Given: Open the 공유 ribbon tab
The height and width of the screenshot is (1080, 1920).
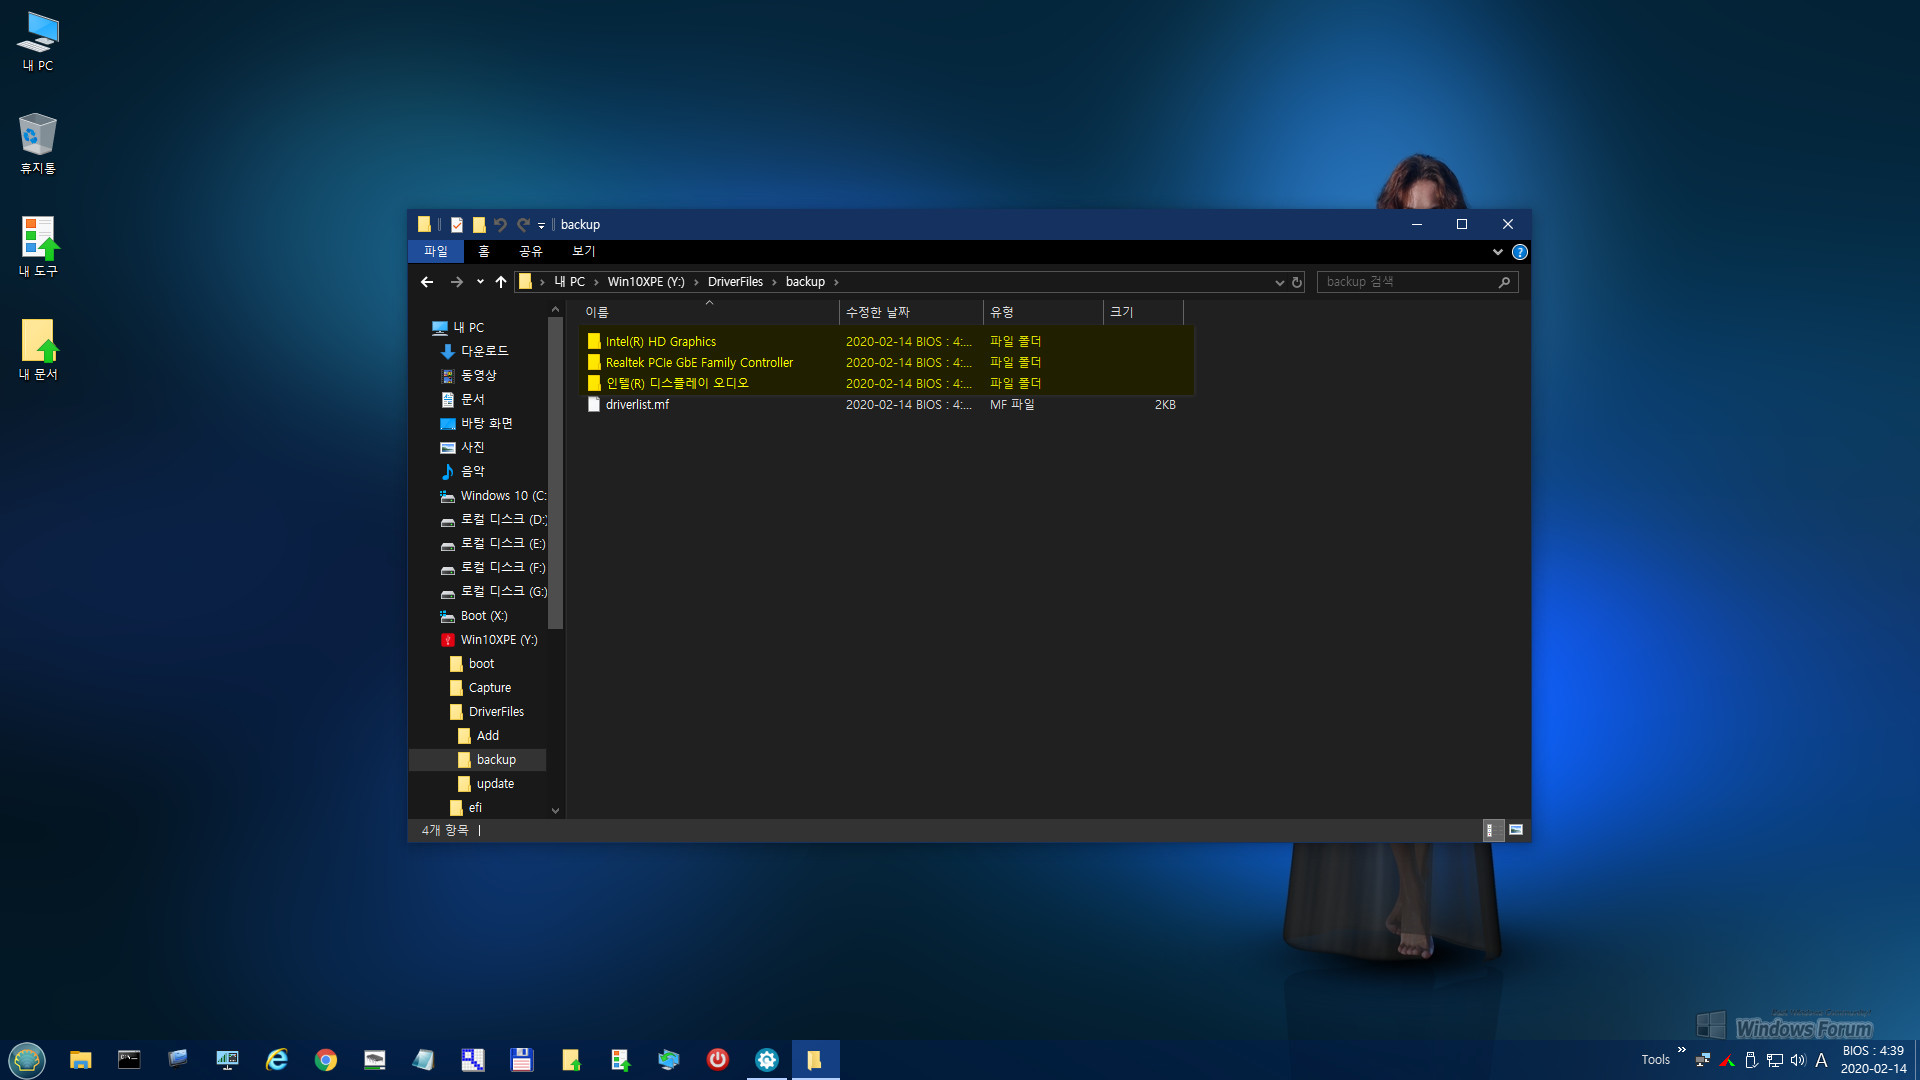Looking at the screenshot, I should [531, 251].
